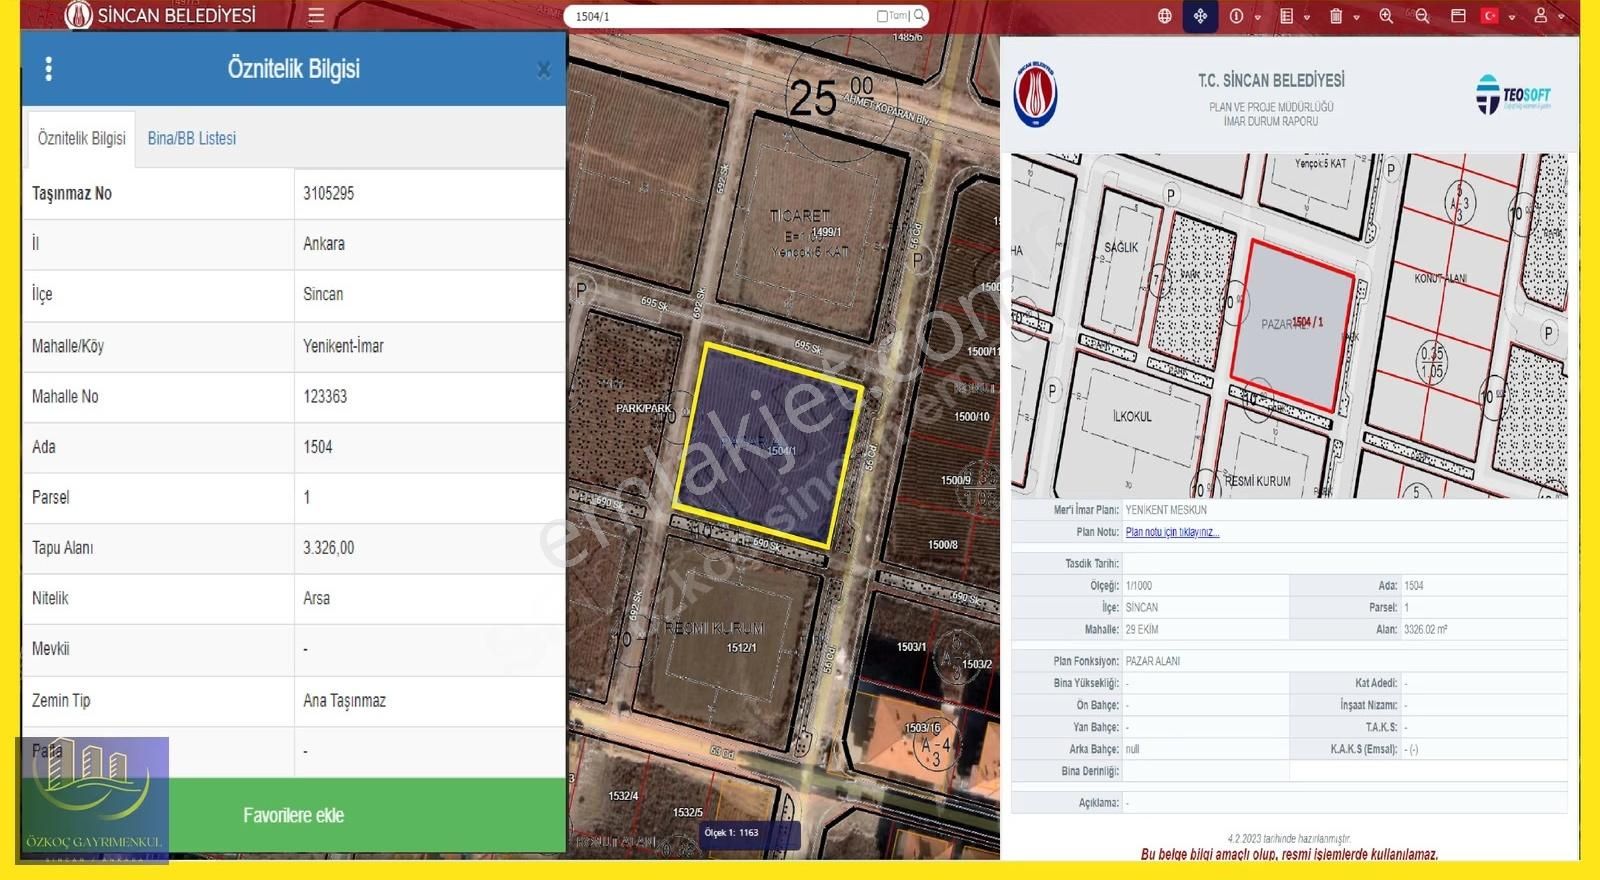Screen dimensions: 1600x880
Task: Click the Favorilere ekle button
Action: tap(293, 815)
